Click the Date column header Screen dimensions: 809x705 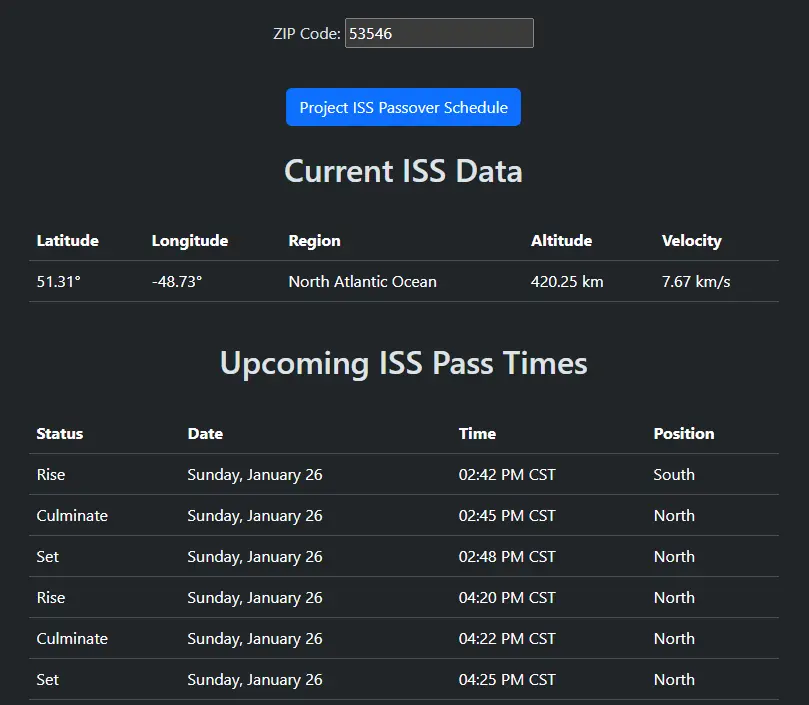tap(204, 433)
